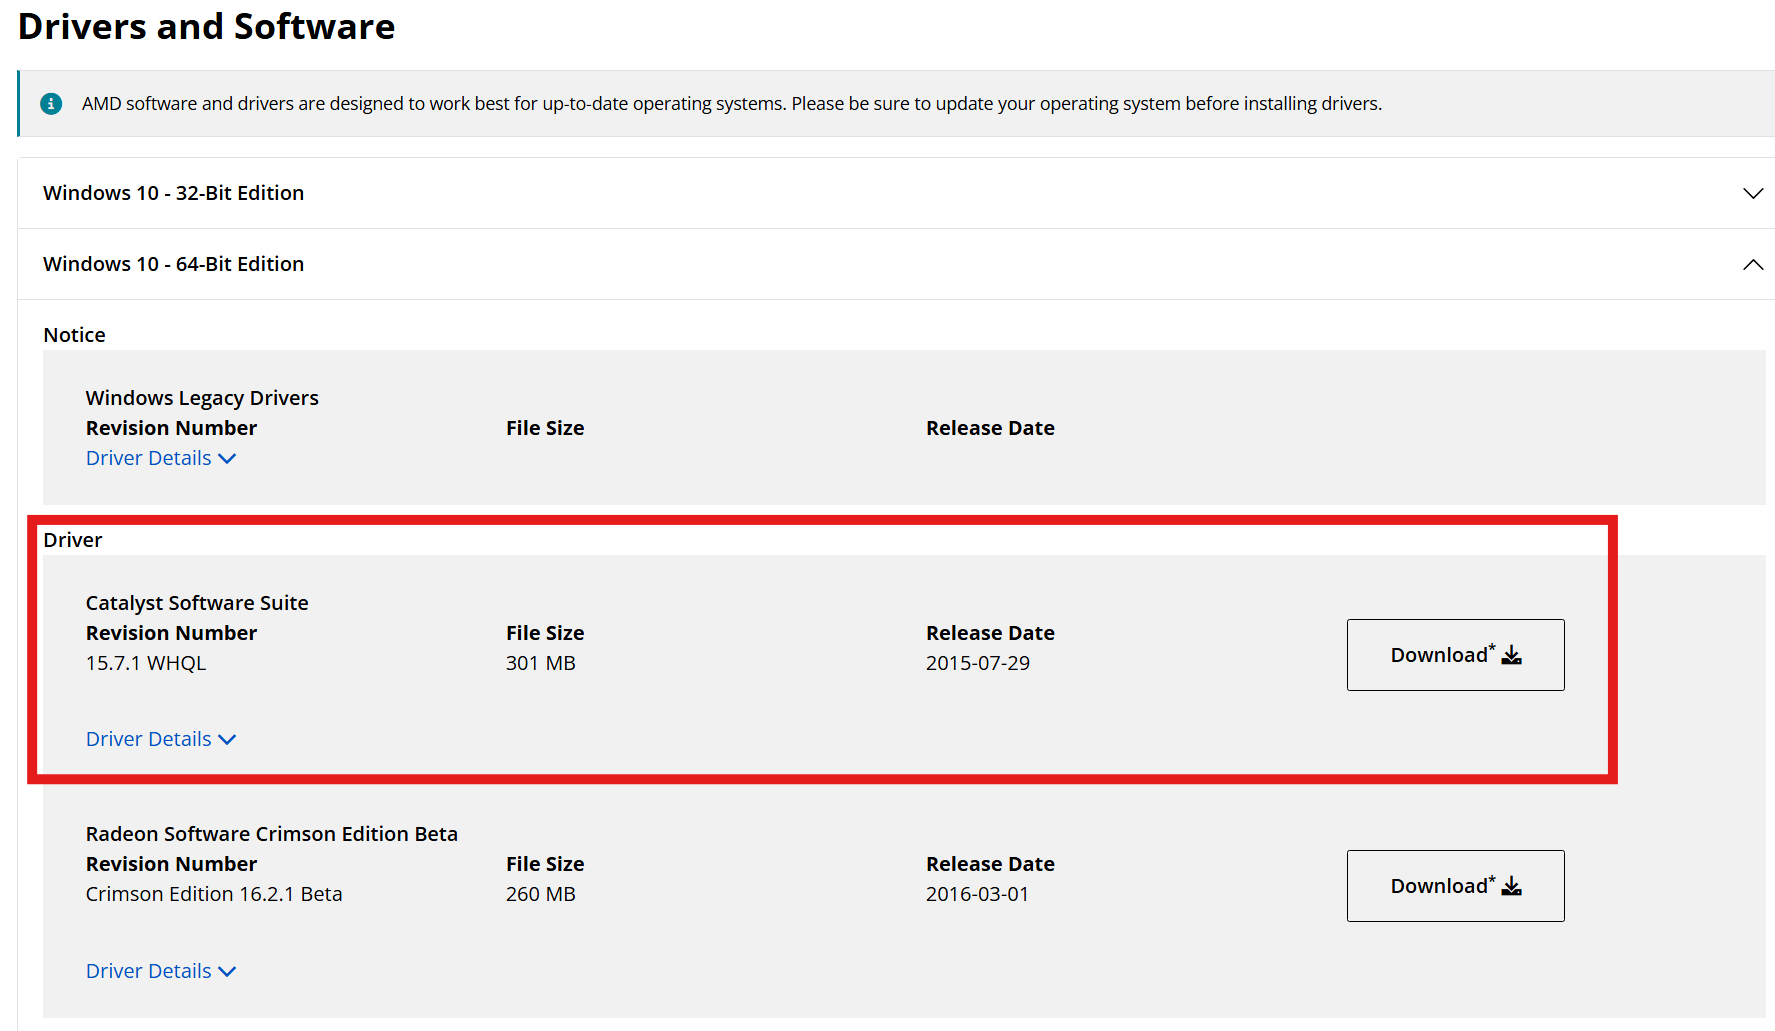The width and height of the screenshot is (1775, 1031).
Task: Select the "301 MB" file size value
Action: tap(541, 663)
